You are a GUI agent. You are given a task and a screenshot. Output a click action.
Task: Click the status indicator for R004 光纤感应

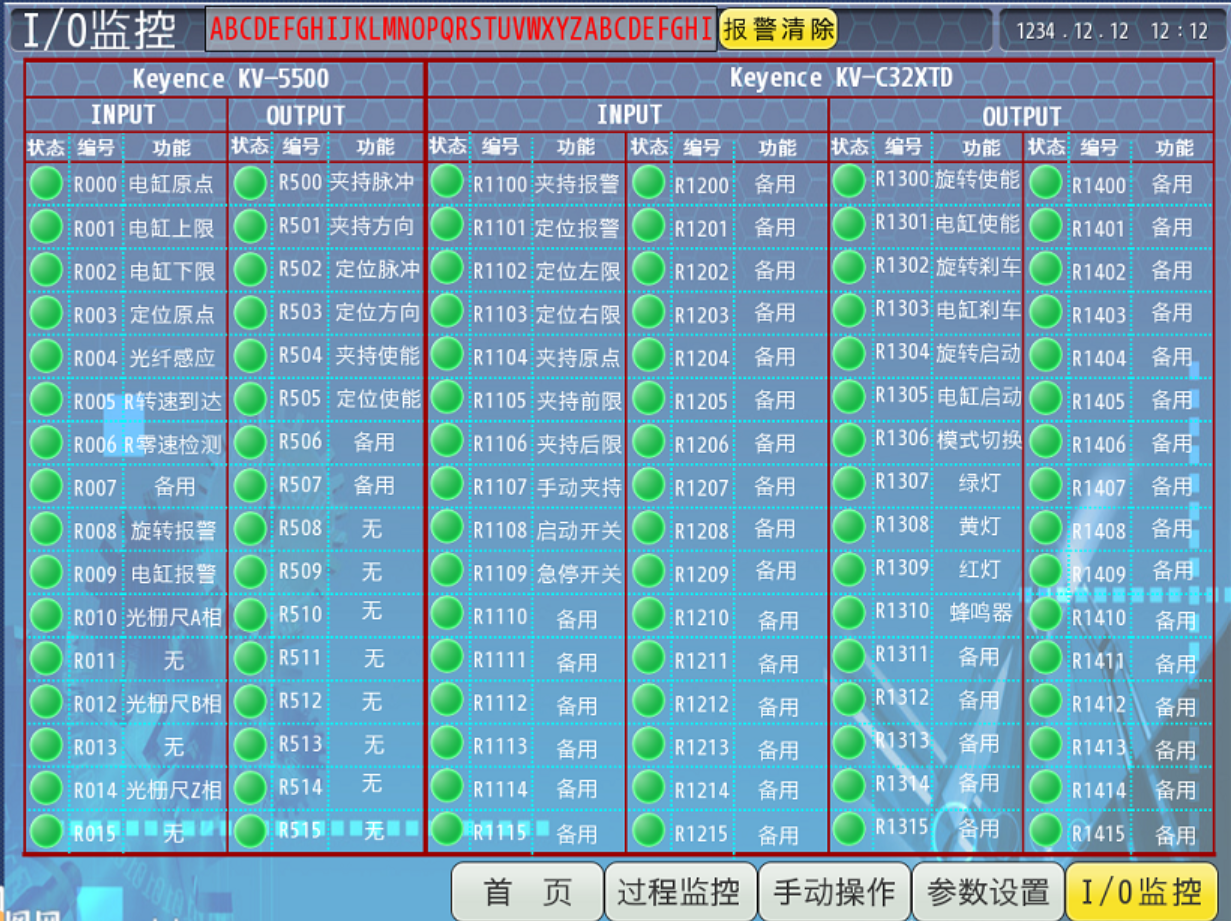pyautogui.click(x=46, y=356)
